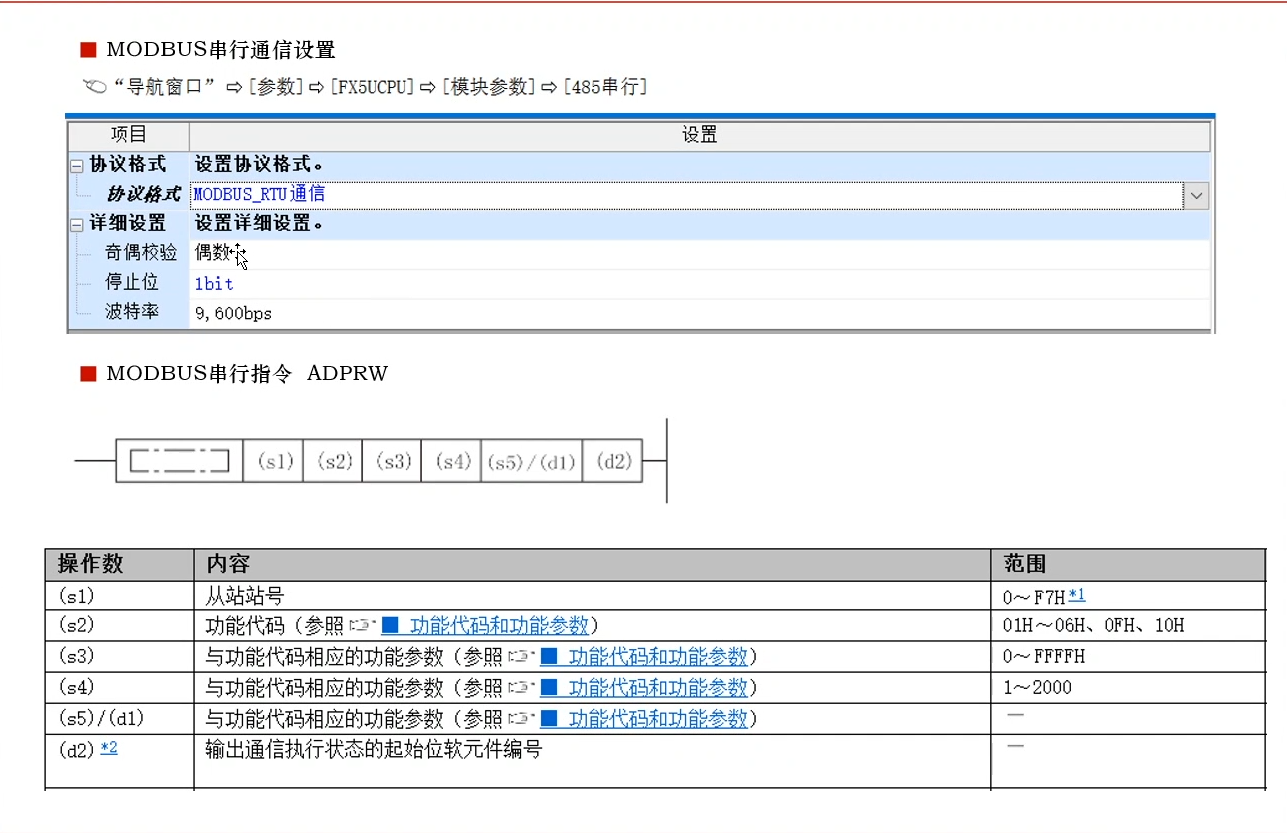Click the 设置 column header
The image size is (1287, 833).
[699, 135]
